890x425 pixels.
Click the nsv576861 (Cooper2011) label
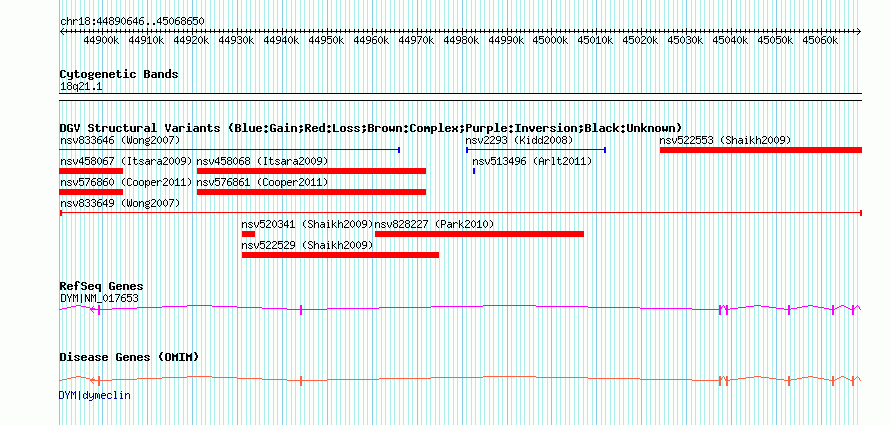pyautogui.click(x=262, y=182)
